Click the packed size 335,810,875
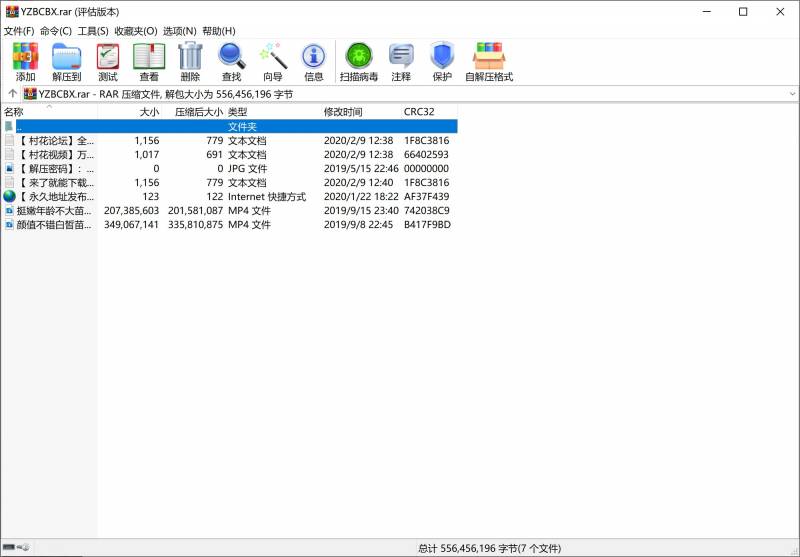 point(196,224)
